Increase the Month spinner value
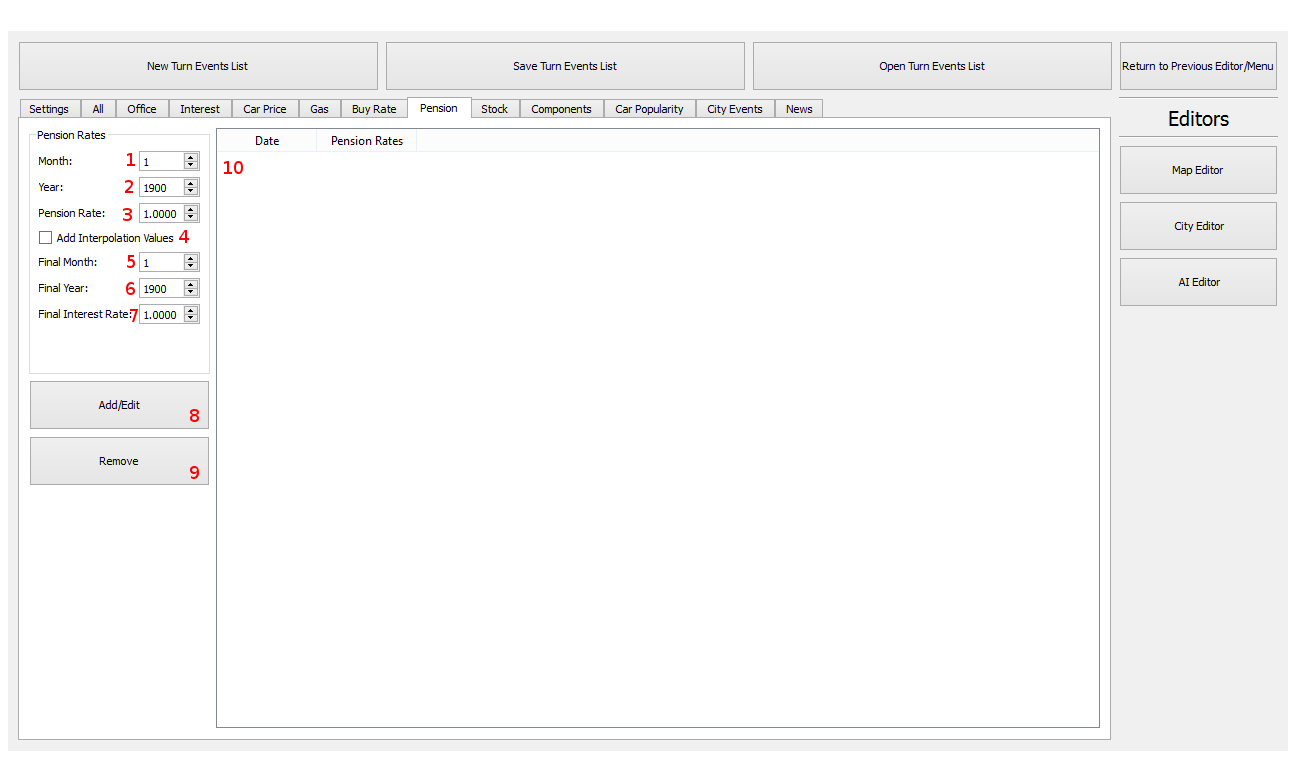Viewport: 1296px width, 759px height. coord(190,157)
